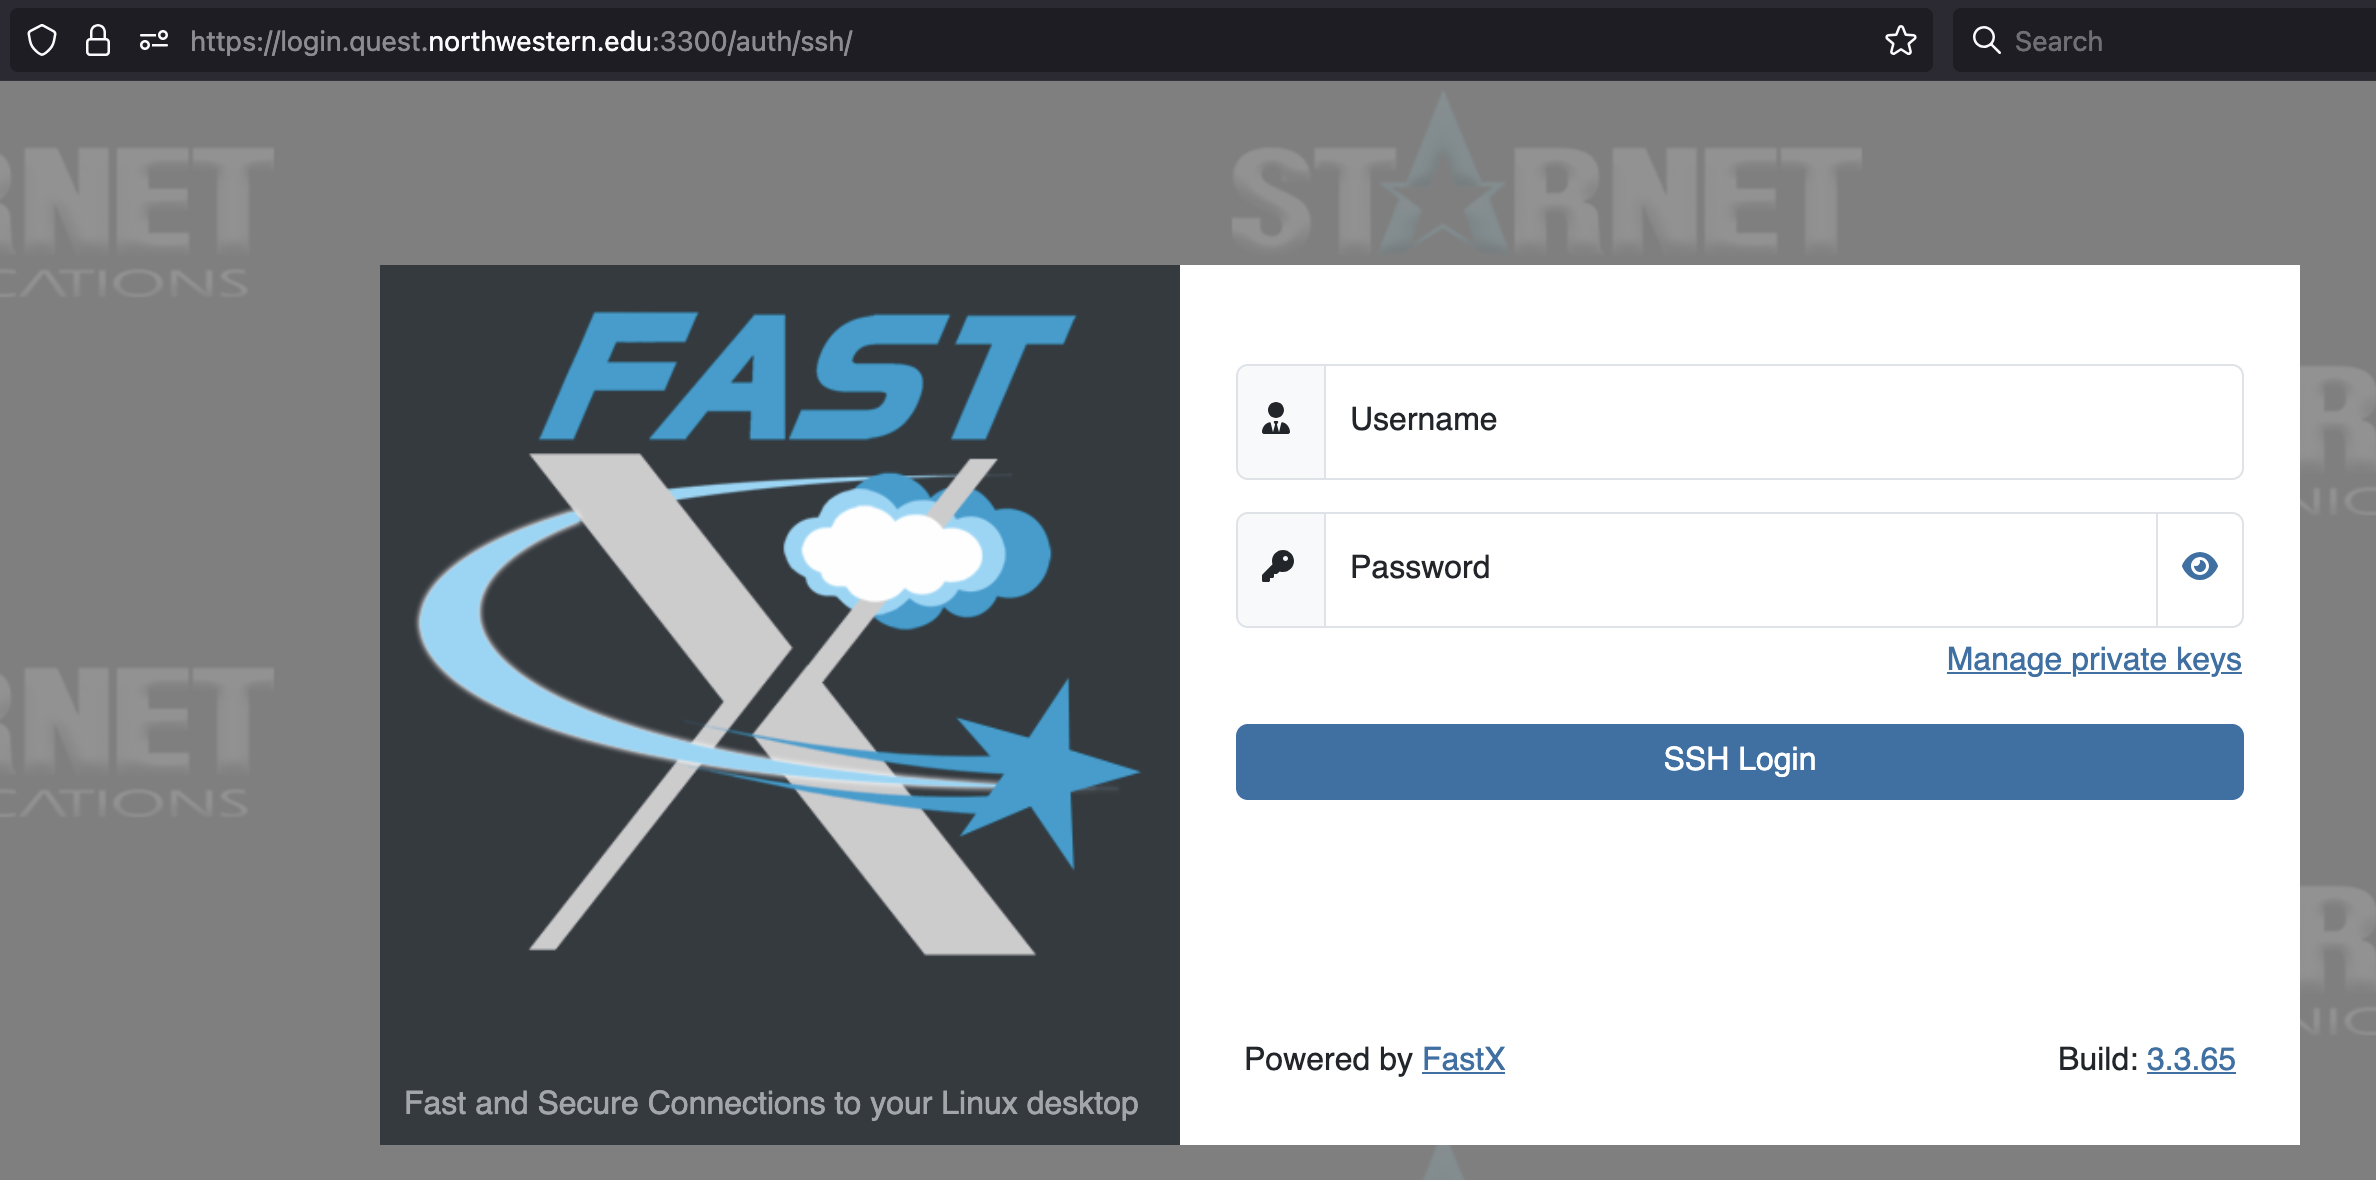Open the address bar dropdown
This screenshot has height=1180, width=2376.
pyautogui.click(x=700, y=40)
